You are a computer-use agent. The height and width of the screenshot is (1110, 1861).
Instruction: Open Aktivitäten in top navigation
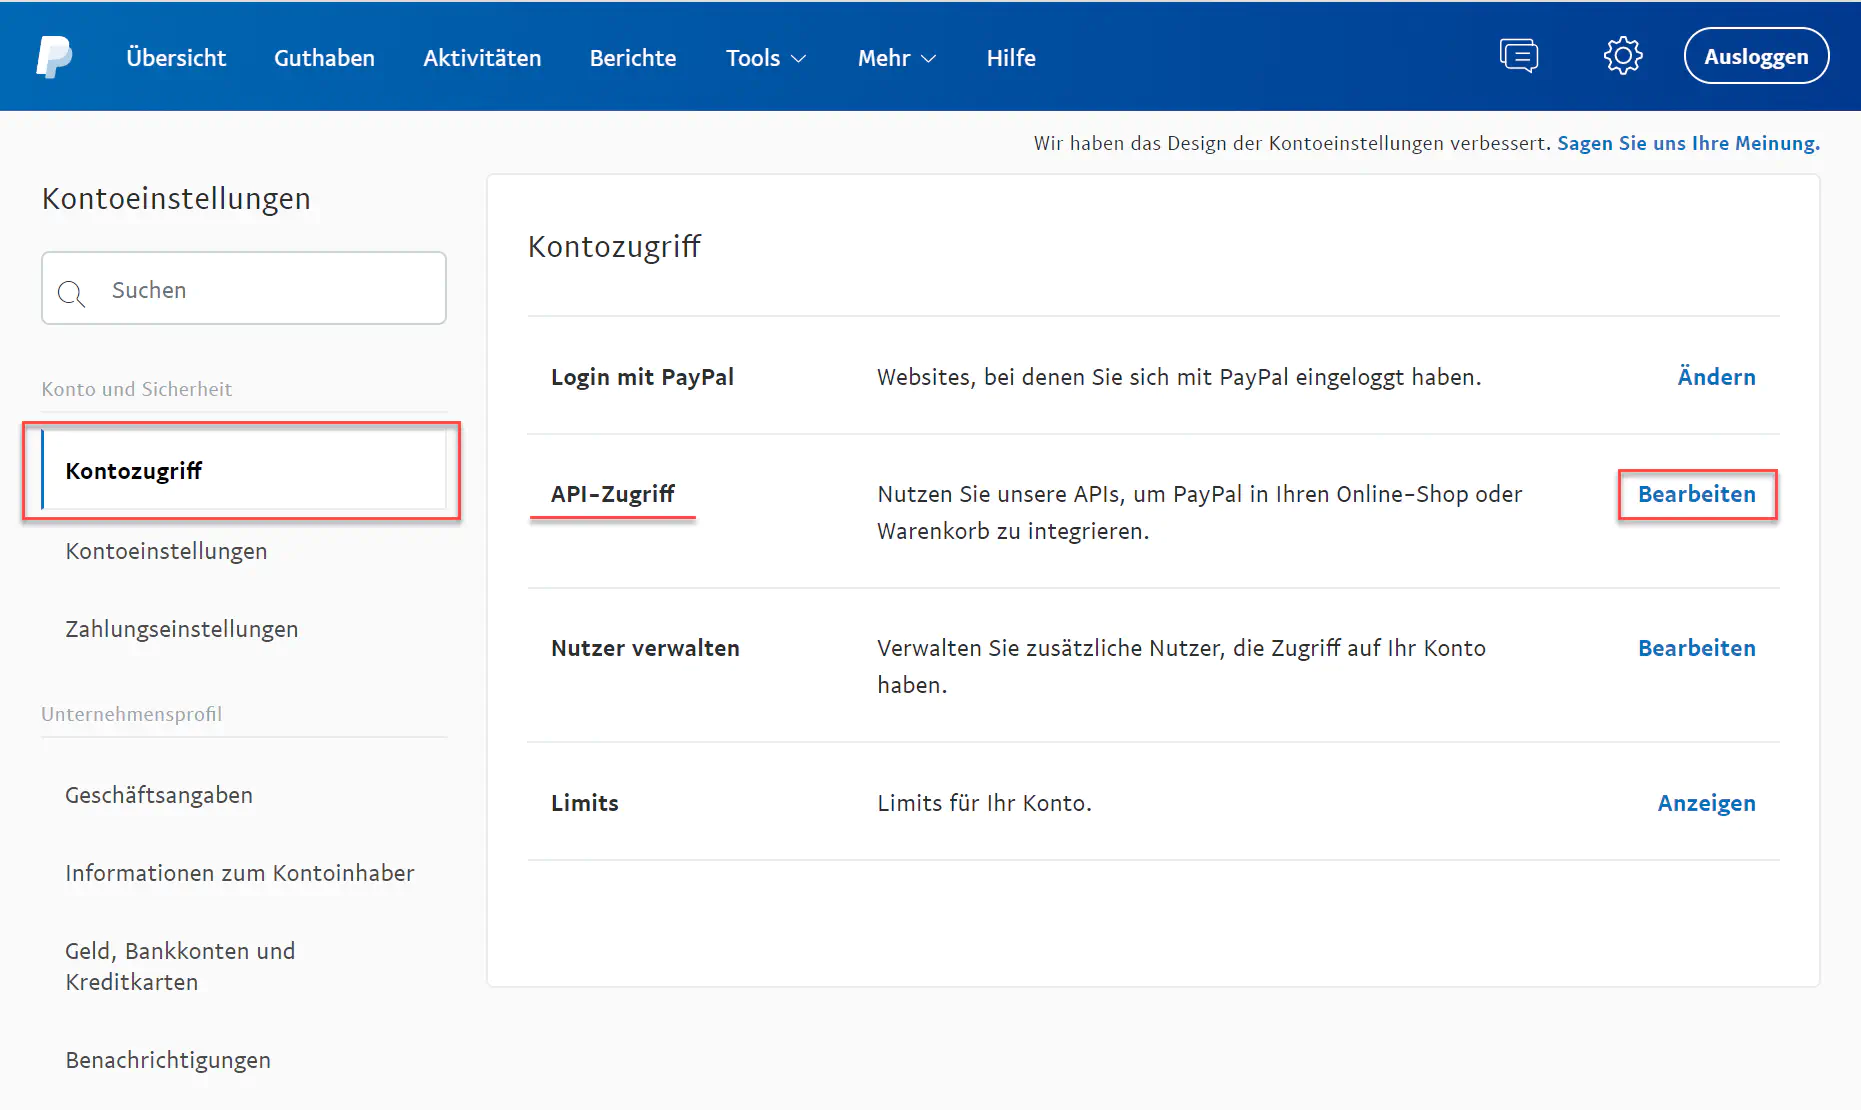[x=482, y=58]
